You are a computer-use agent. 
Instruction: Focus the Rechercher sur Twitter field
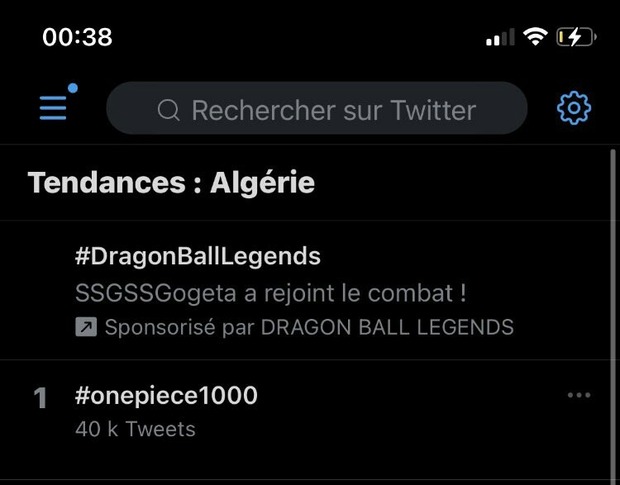[x=332, y=110]
